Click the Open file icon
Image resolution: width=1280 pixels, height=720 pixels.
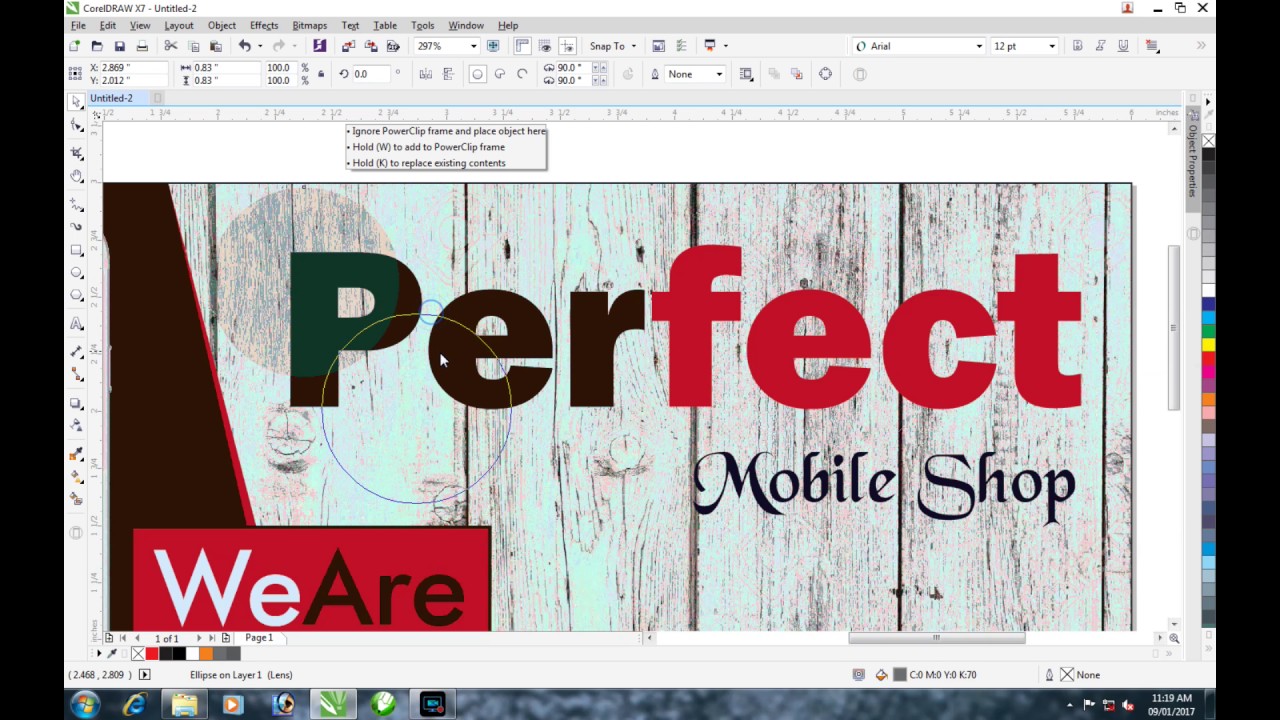pyautogui.click(x=97, y=46)
